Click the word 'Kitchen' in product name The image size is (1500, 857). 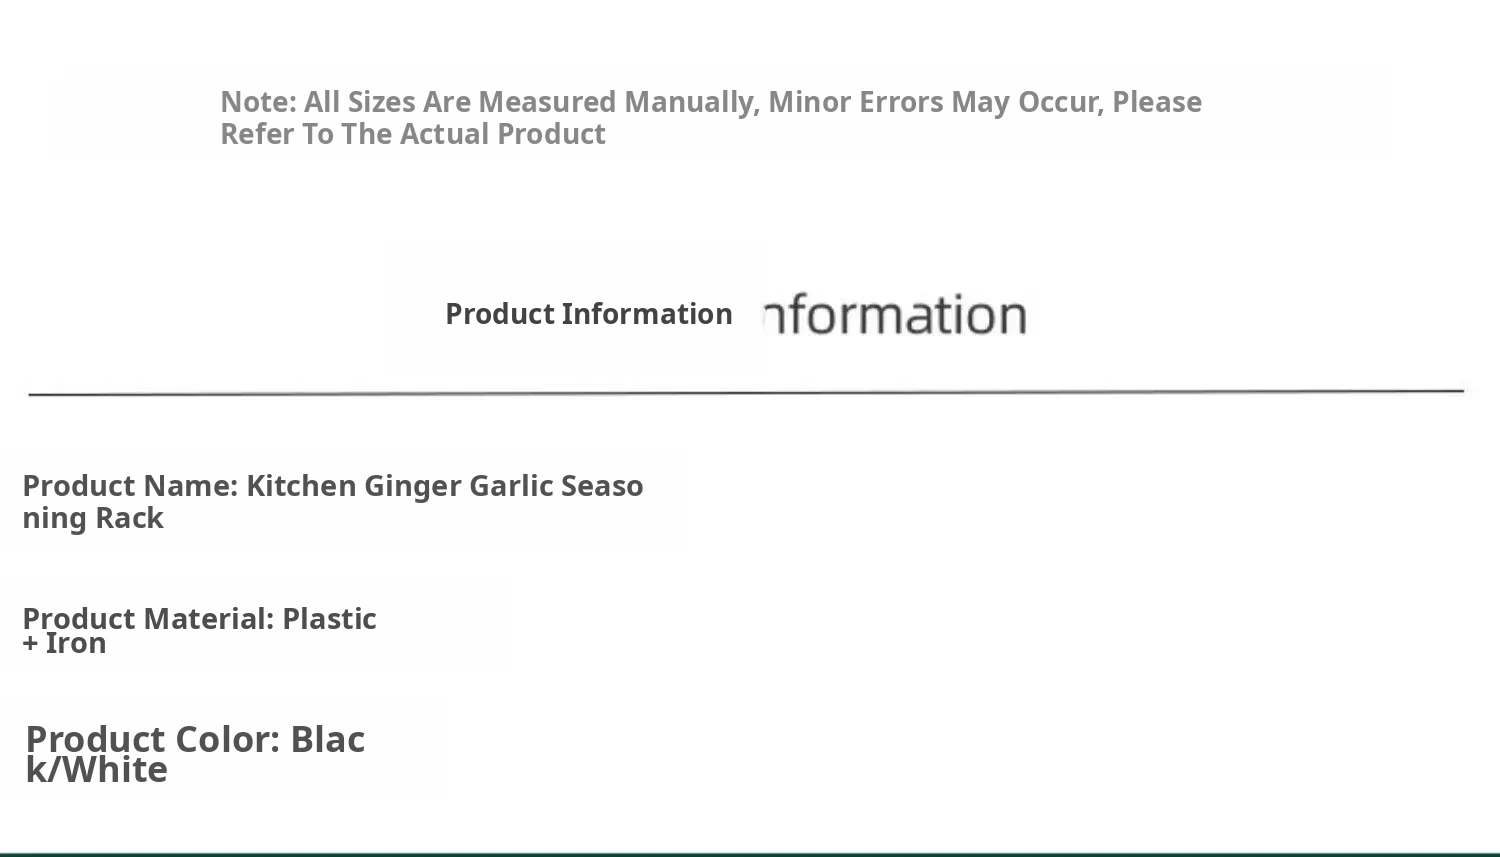[x=301, y=486]
